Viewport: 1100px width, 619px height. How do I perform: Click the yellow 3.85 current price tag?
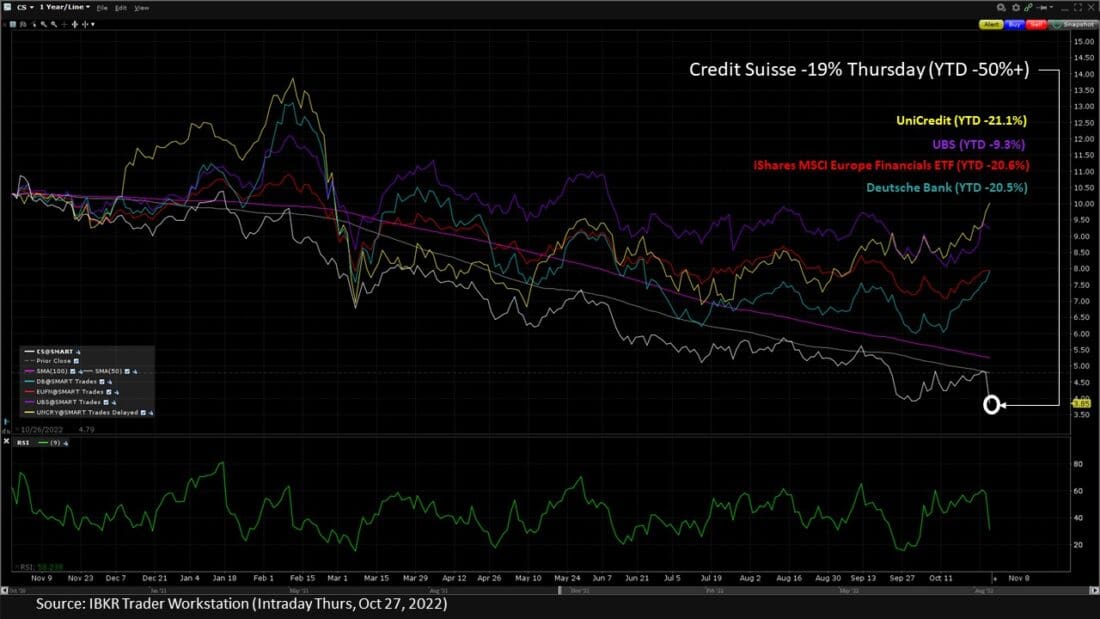pos(1082,403)
